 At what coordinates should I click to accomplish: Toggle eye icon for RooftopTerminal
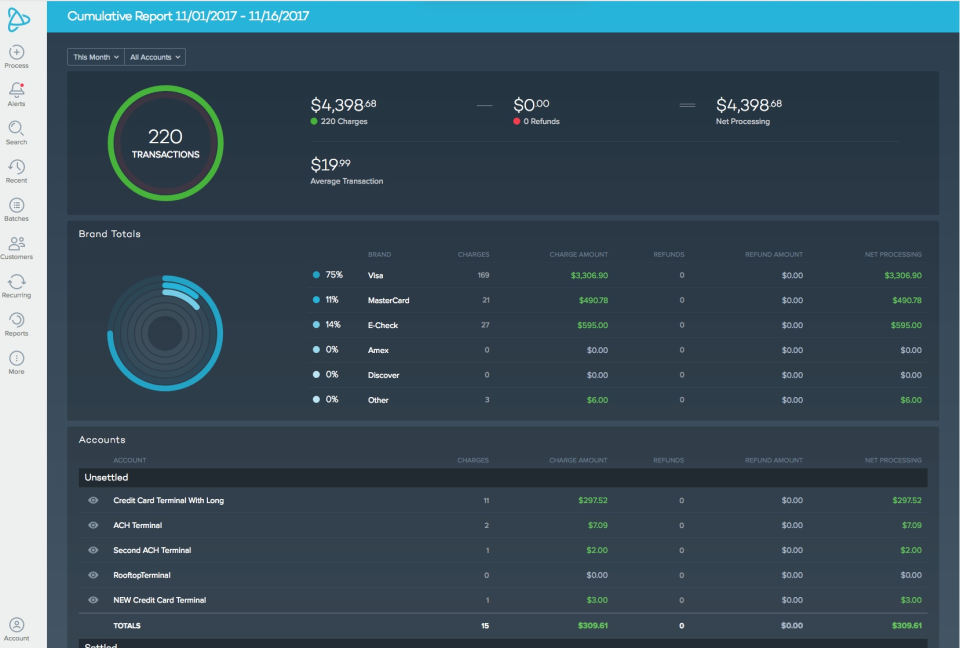[x=93, y=575]
